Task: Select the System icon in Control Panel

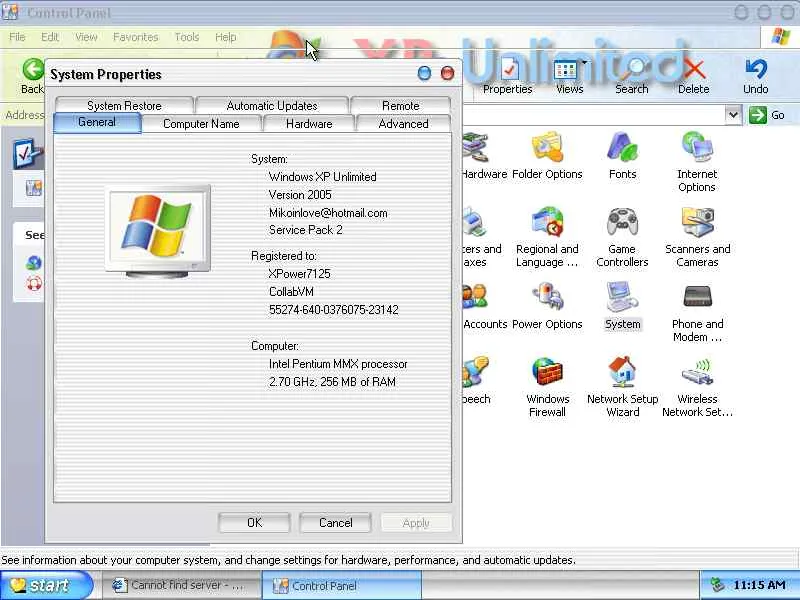Action: pyautogui.click(x=622, y=306)
